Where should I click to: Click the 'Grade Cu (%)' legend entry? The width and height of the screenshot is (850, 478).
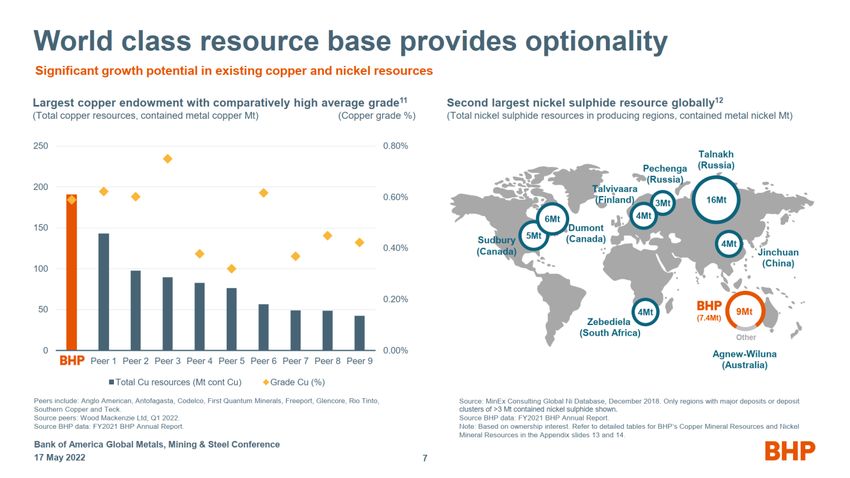click(x=294, y=382)
